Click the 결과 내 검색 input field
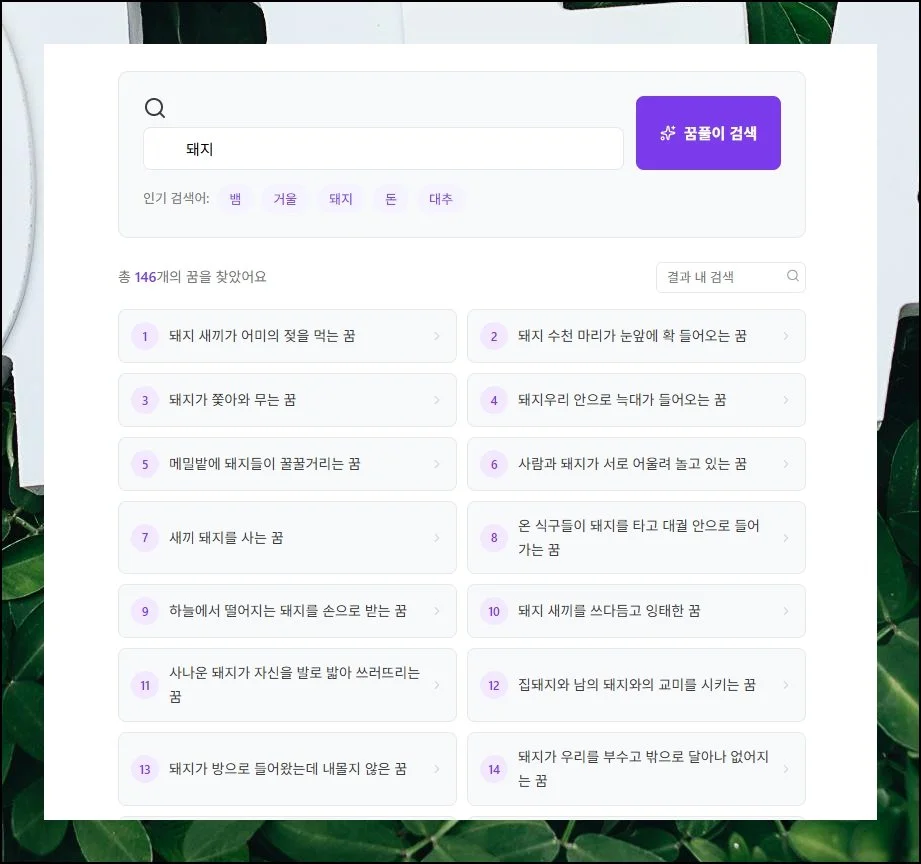 pyautogui.click(x=720, y=276)
